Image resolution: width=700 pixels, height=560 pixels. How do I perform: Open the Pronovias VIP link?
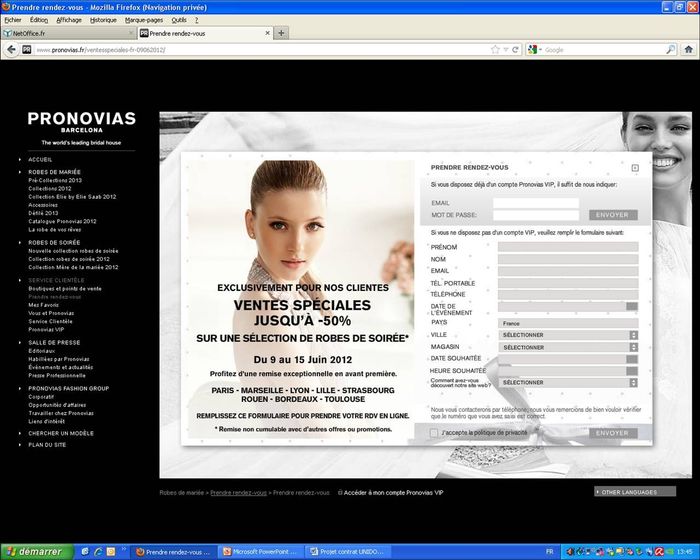[x=46, y=330]
